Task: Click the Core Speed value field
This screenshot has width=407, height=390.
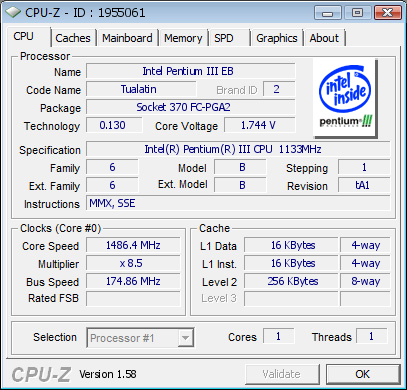Action: (133, 245)
